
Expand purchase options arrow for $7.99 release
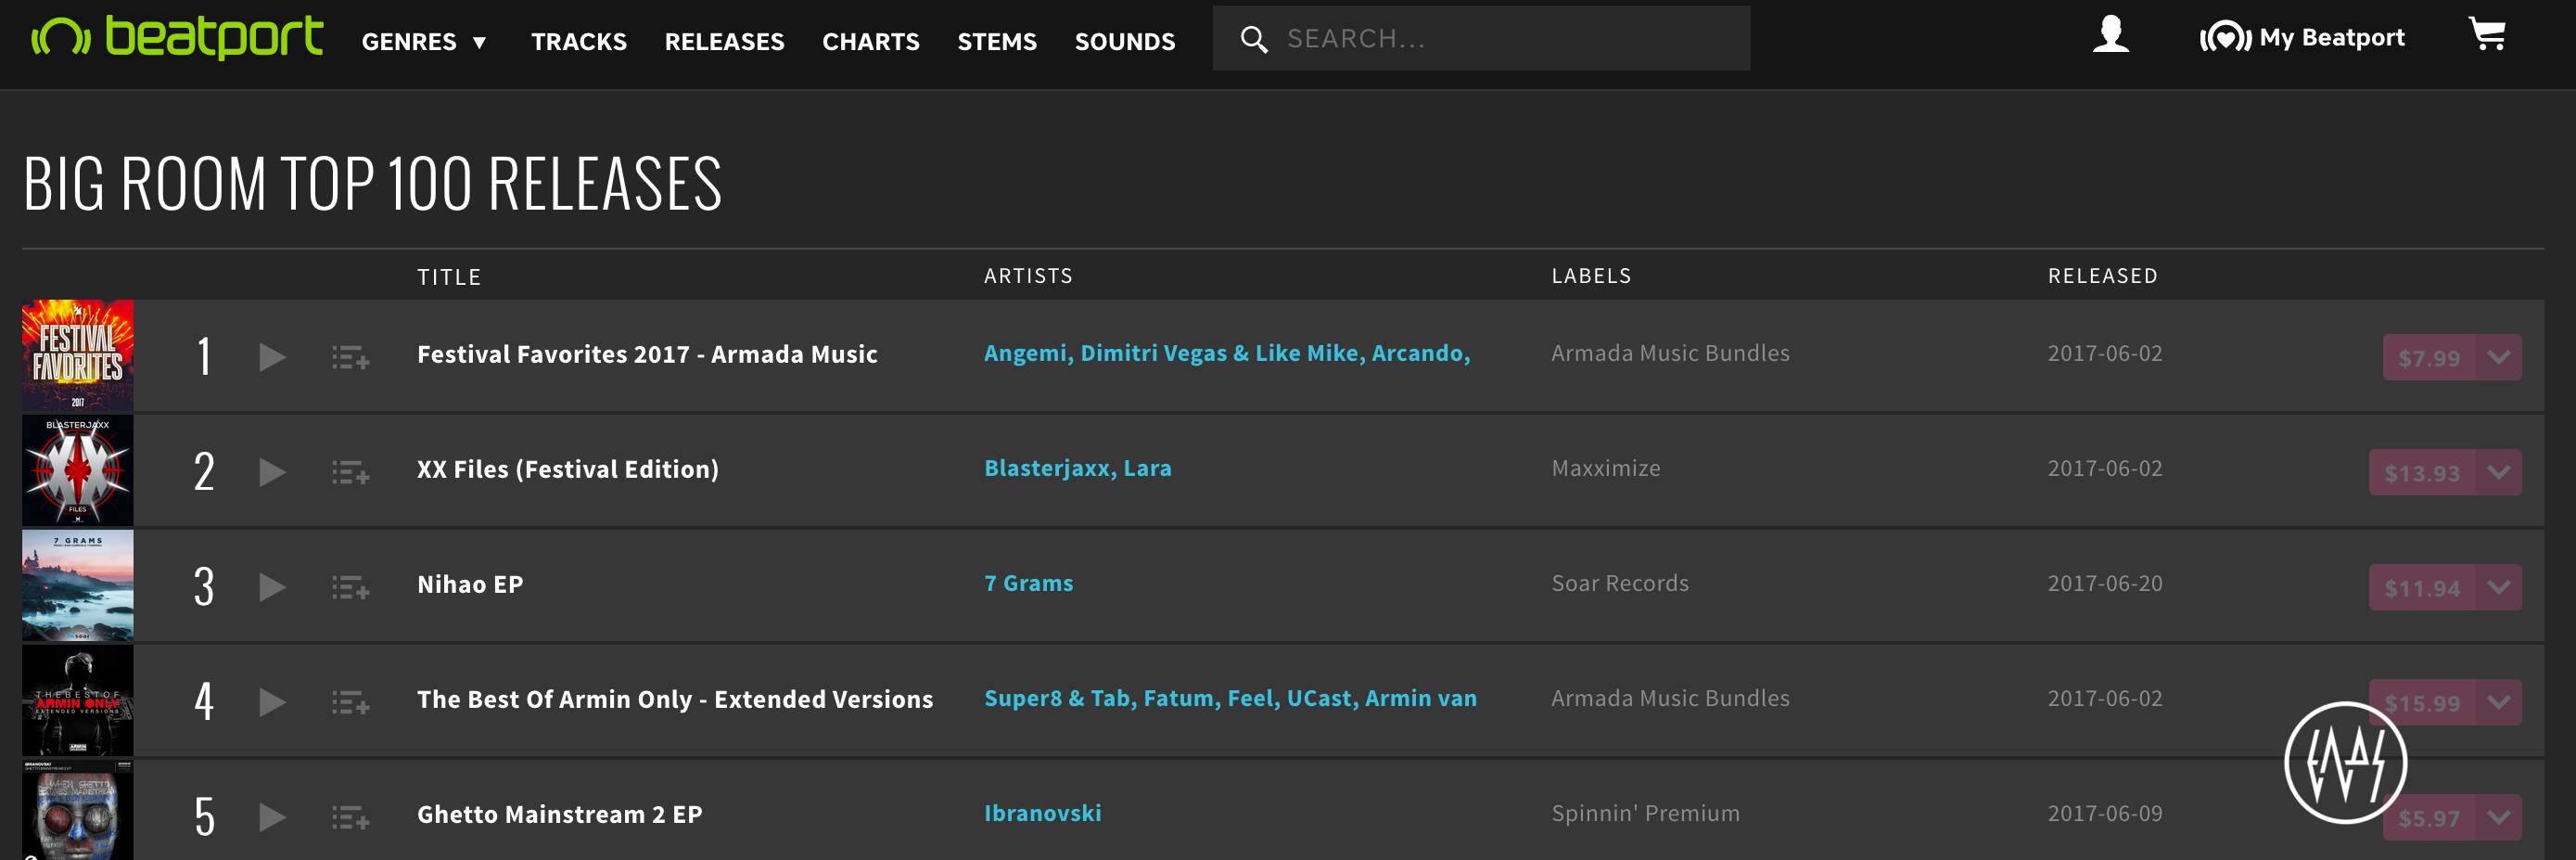(2498, 358)
